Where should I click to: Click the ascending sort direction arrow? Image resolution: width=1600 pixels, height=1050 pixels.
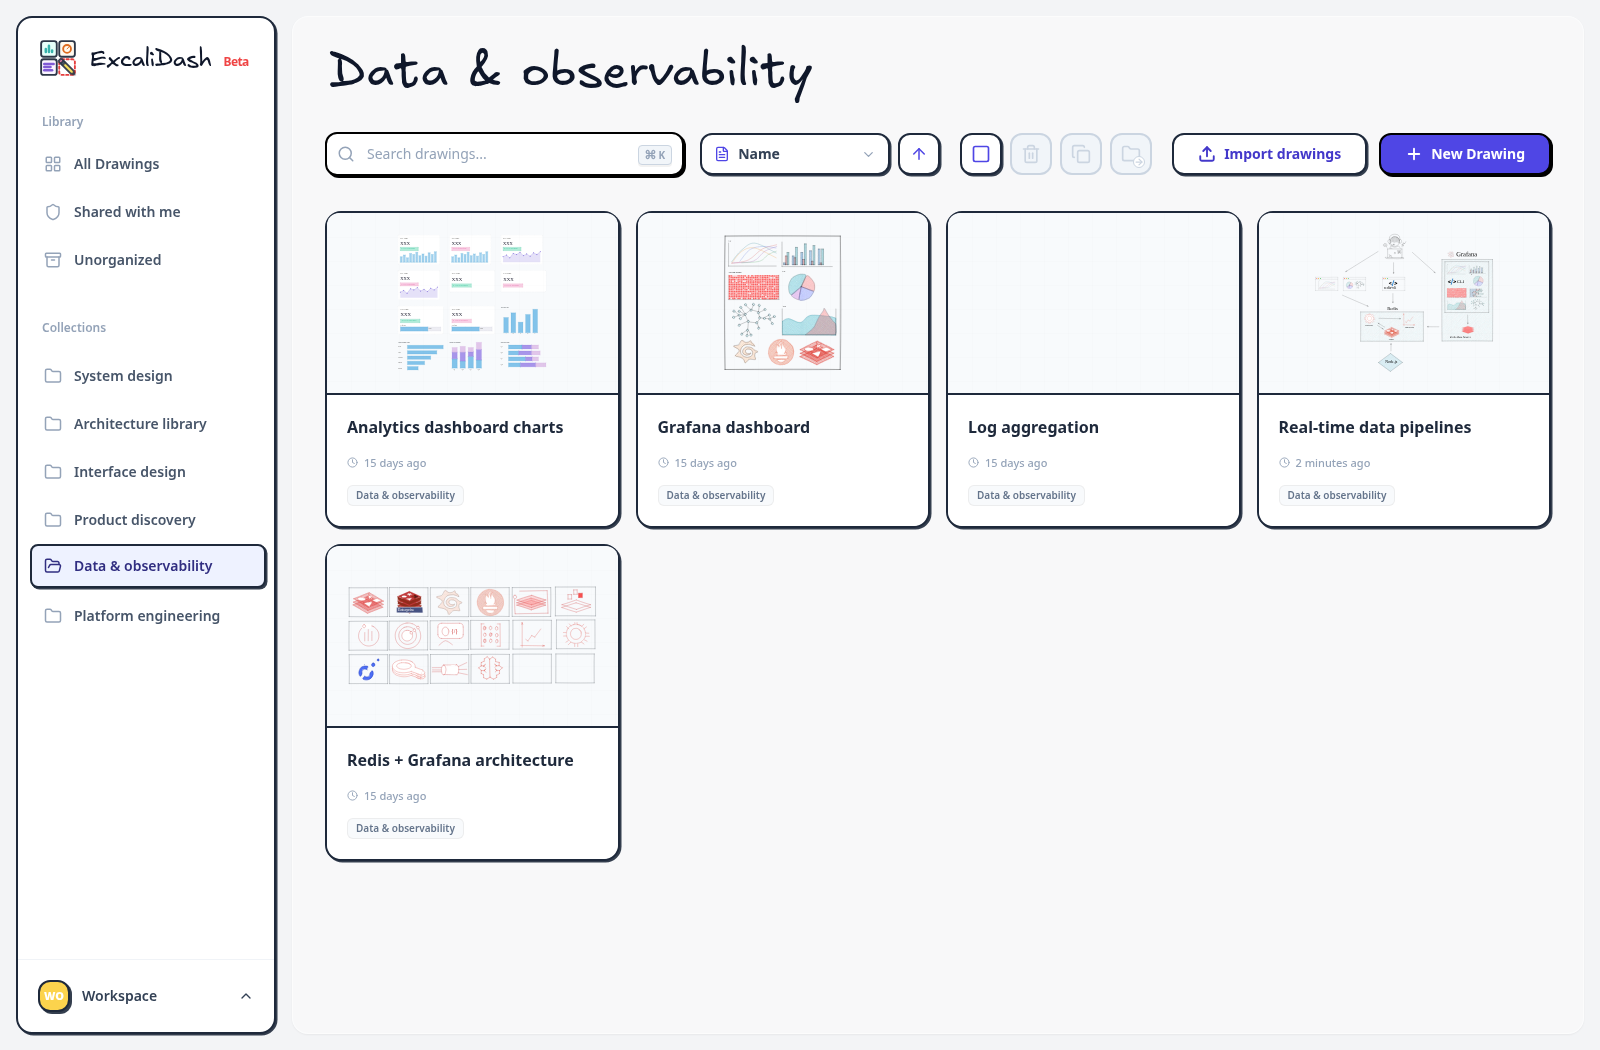tap(919, 154)
